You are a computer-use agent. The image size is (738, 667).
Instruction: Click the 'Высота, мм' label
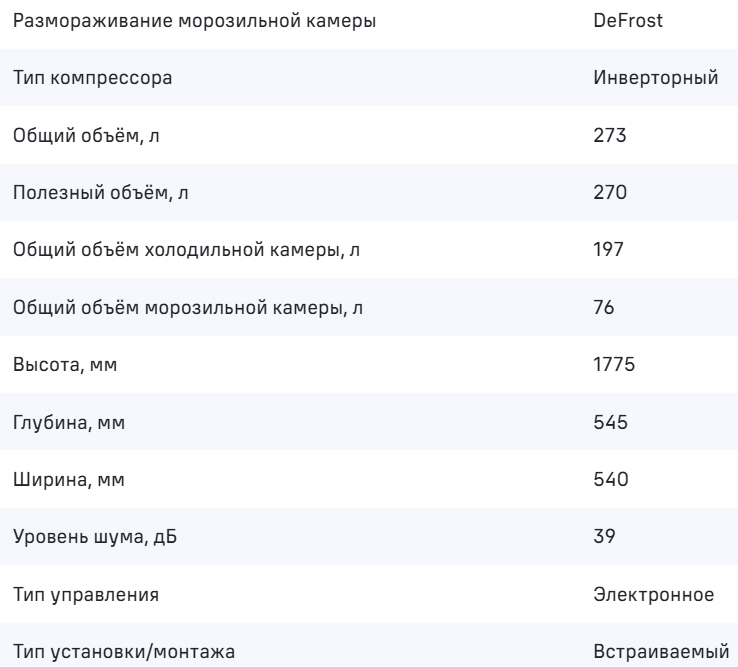point(65,366)
